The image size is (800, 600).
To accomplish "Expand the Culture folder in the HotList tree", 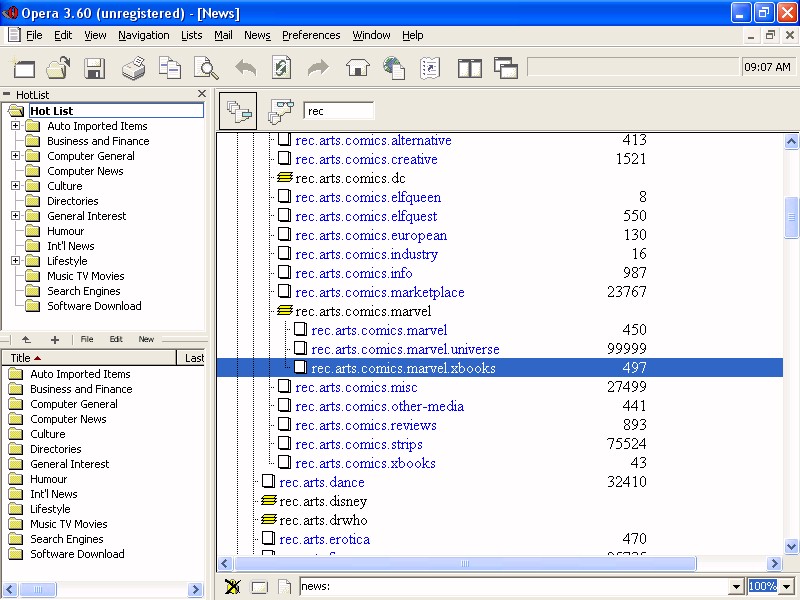I will click(x=16, y=186).
